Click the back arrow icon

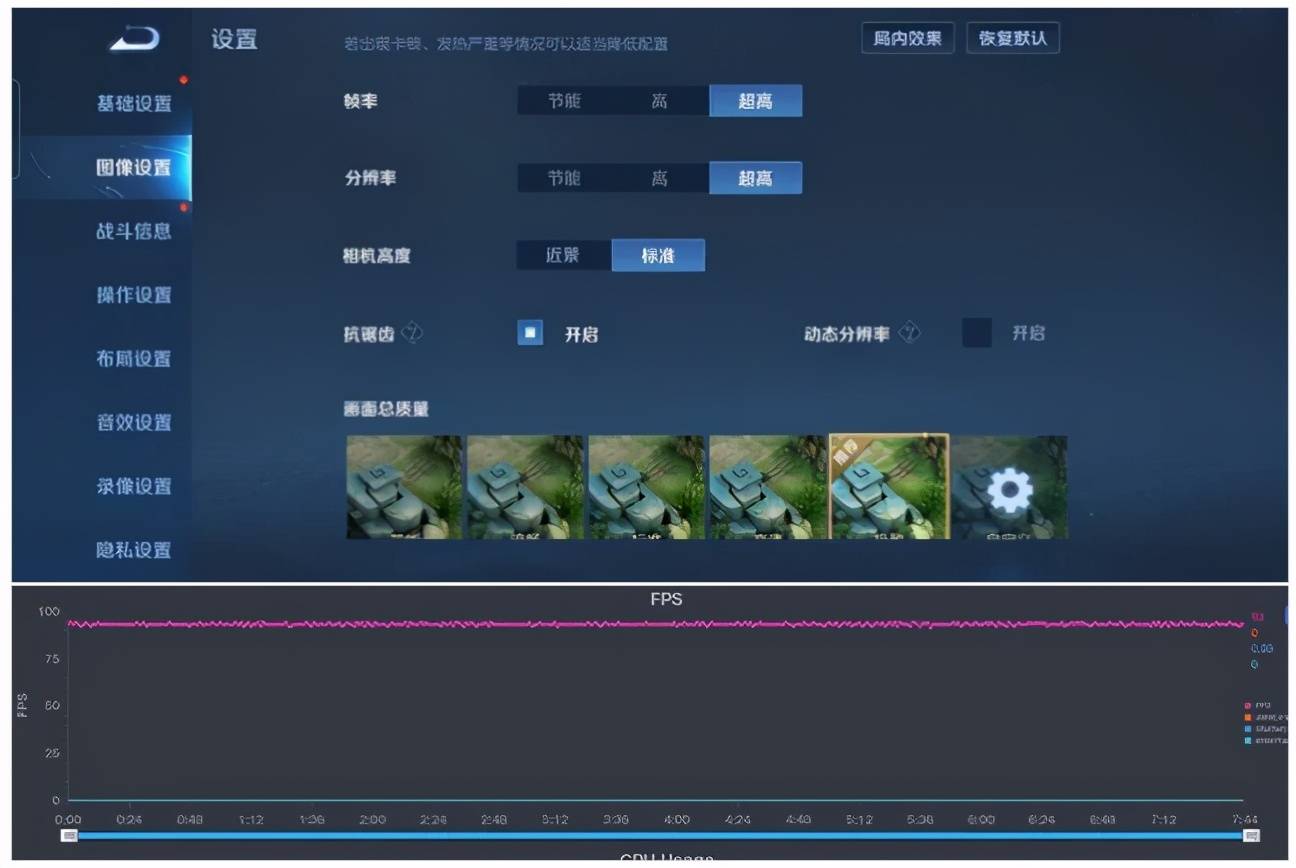point(135,39)
